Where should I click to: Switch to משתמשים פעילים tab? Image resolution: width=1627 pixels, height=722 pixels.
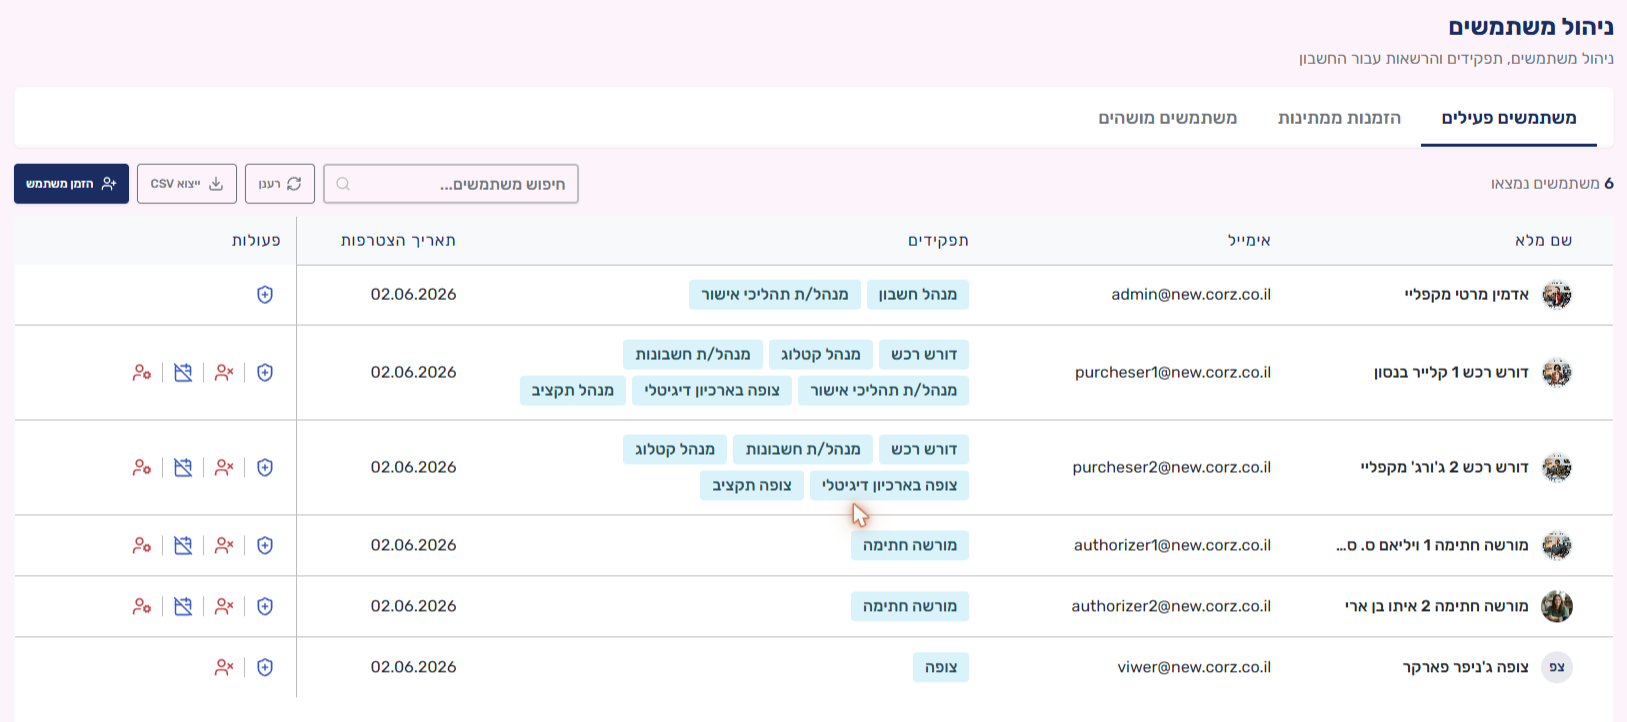click(x=1509, y=118)
